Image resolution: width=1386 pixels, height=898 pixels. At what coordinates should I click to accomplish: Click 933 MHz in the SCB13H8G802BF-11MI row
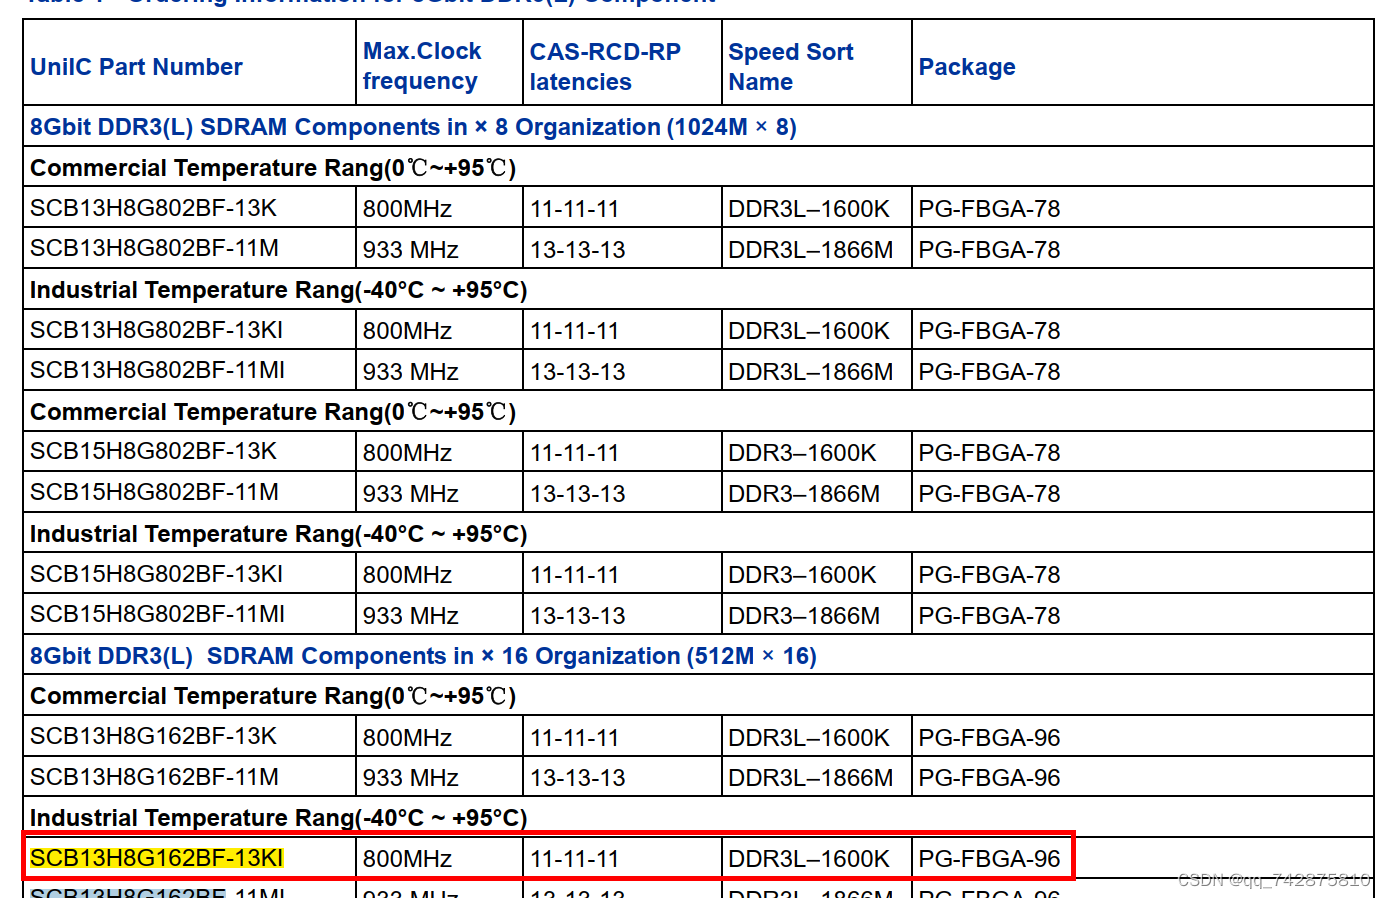click(x=410, y=372)
